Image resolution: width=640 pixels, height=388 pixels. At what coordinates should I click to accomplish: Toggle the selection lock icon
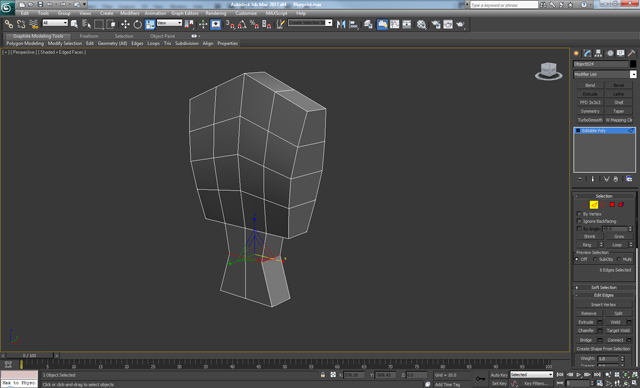click(x=323, y=375)
